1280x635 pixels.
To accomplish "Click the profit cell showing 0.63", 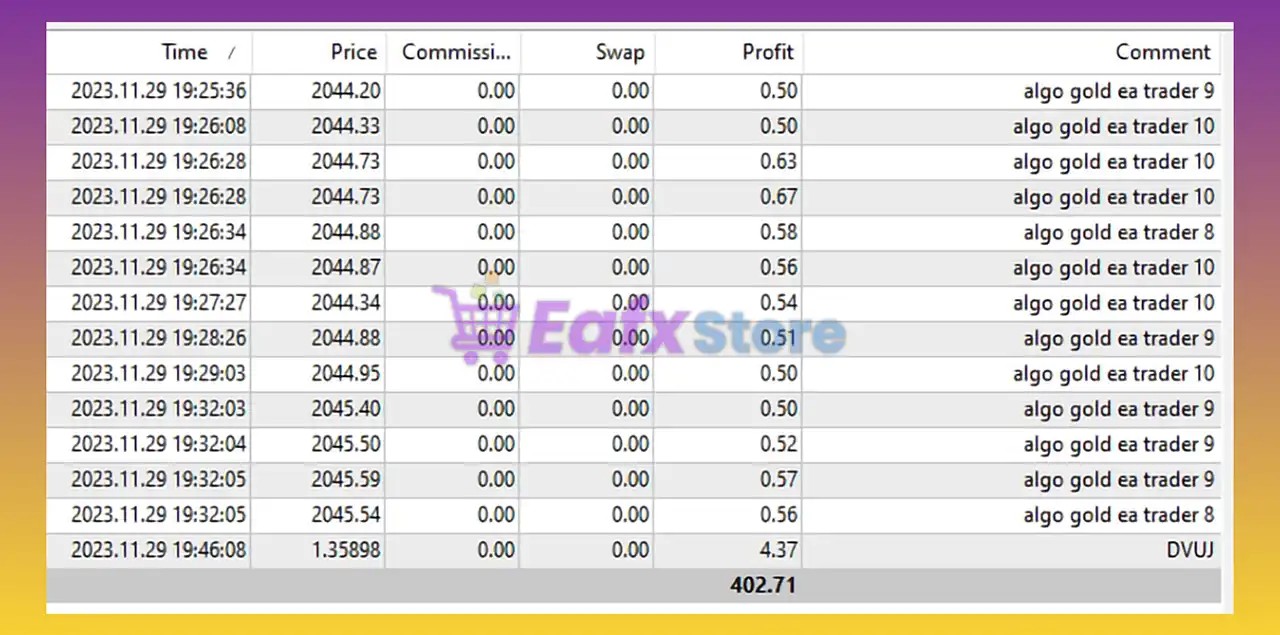I will click(778, 162).
